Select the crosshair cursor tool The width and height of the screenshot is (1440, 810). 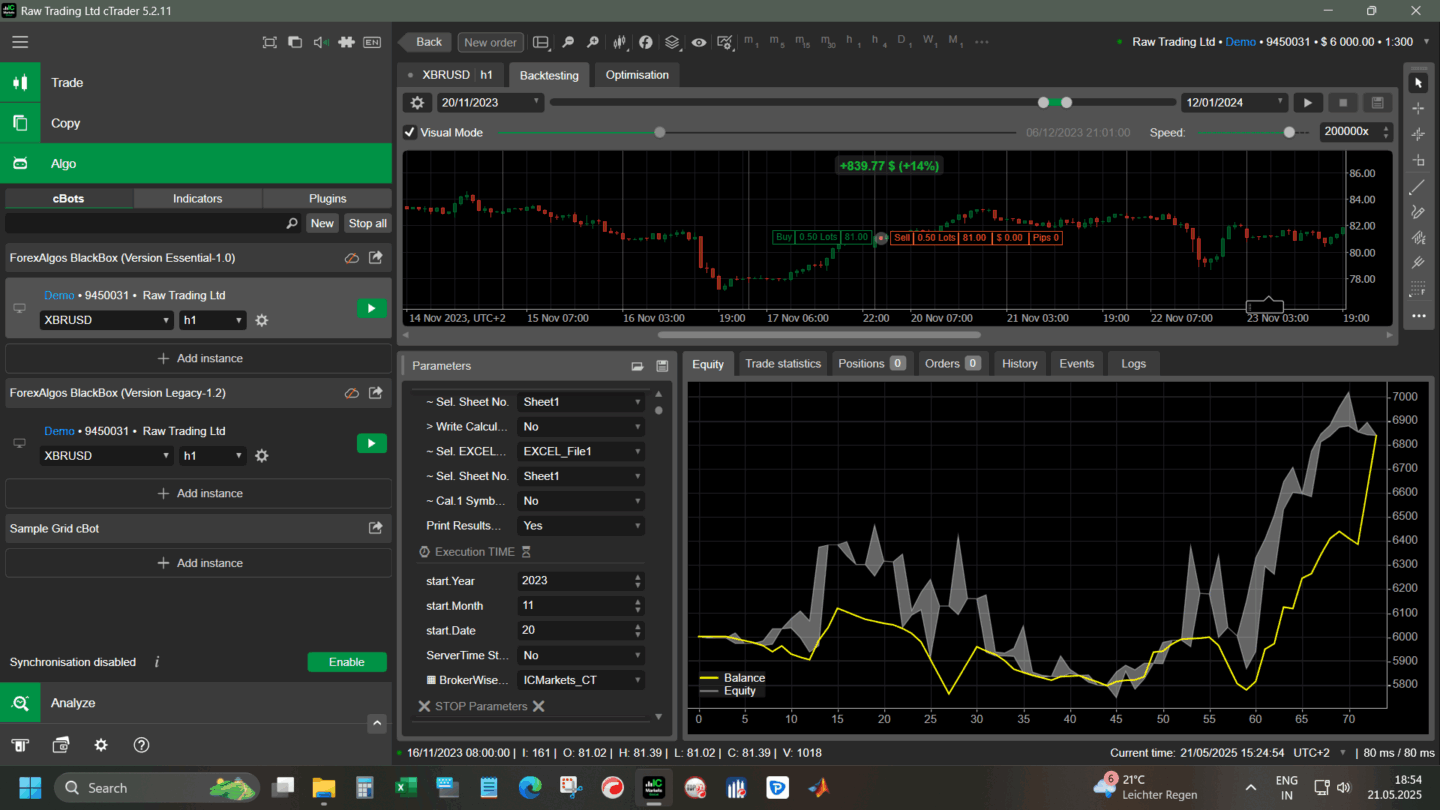[x=1417, y=108]
